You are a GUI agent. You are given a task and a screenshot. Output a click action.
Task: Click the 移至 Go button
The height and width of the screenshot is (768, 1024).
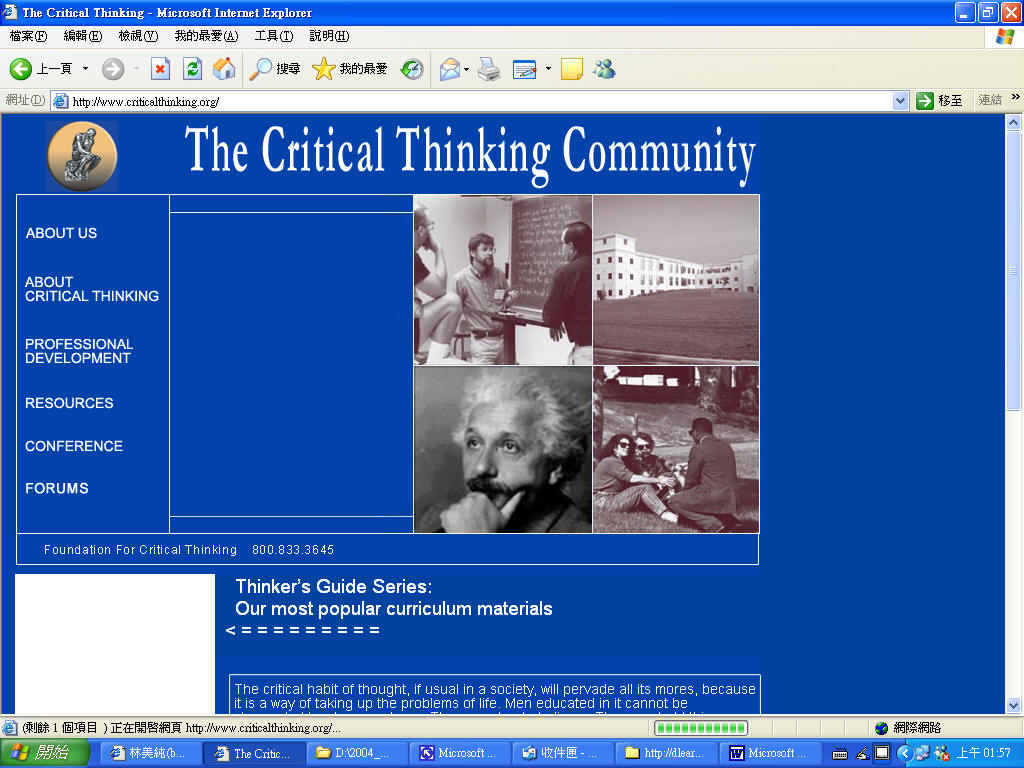point(939,101)
